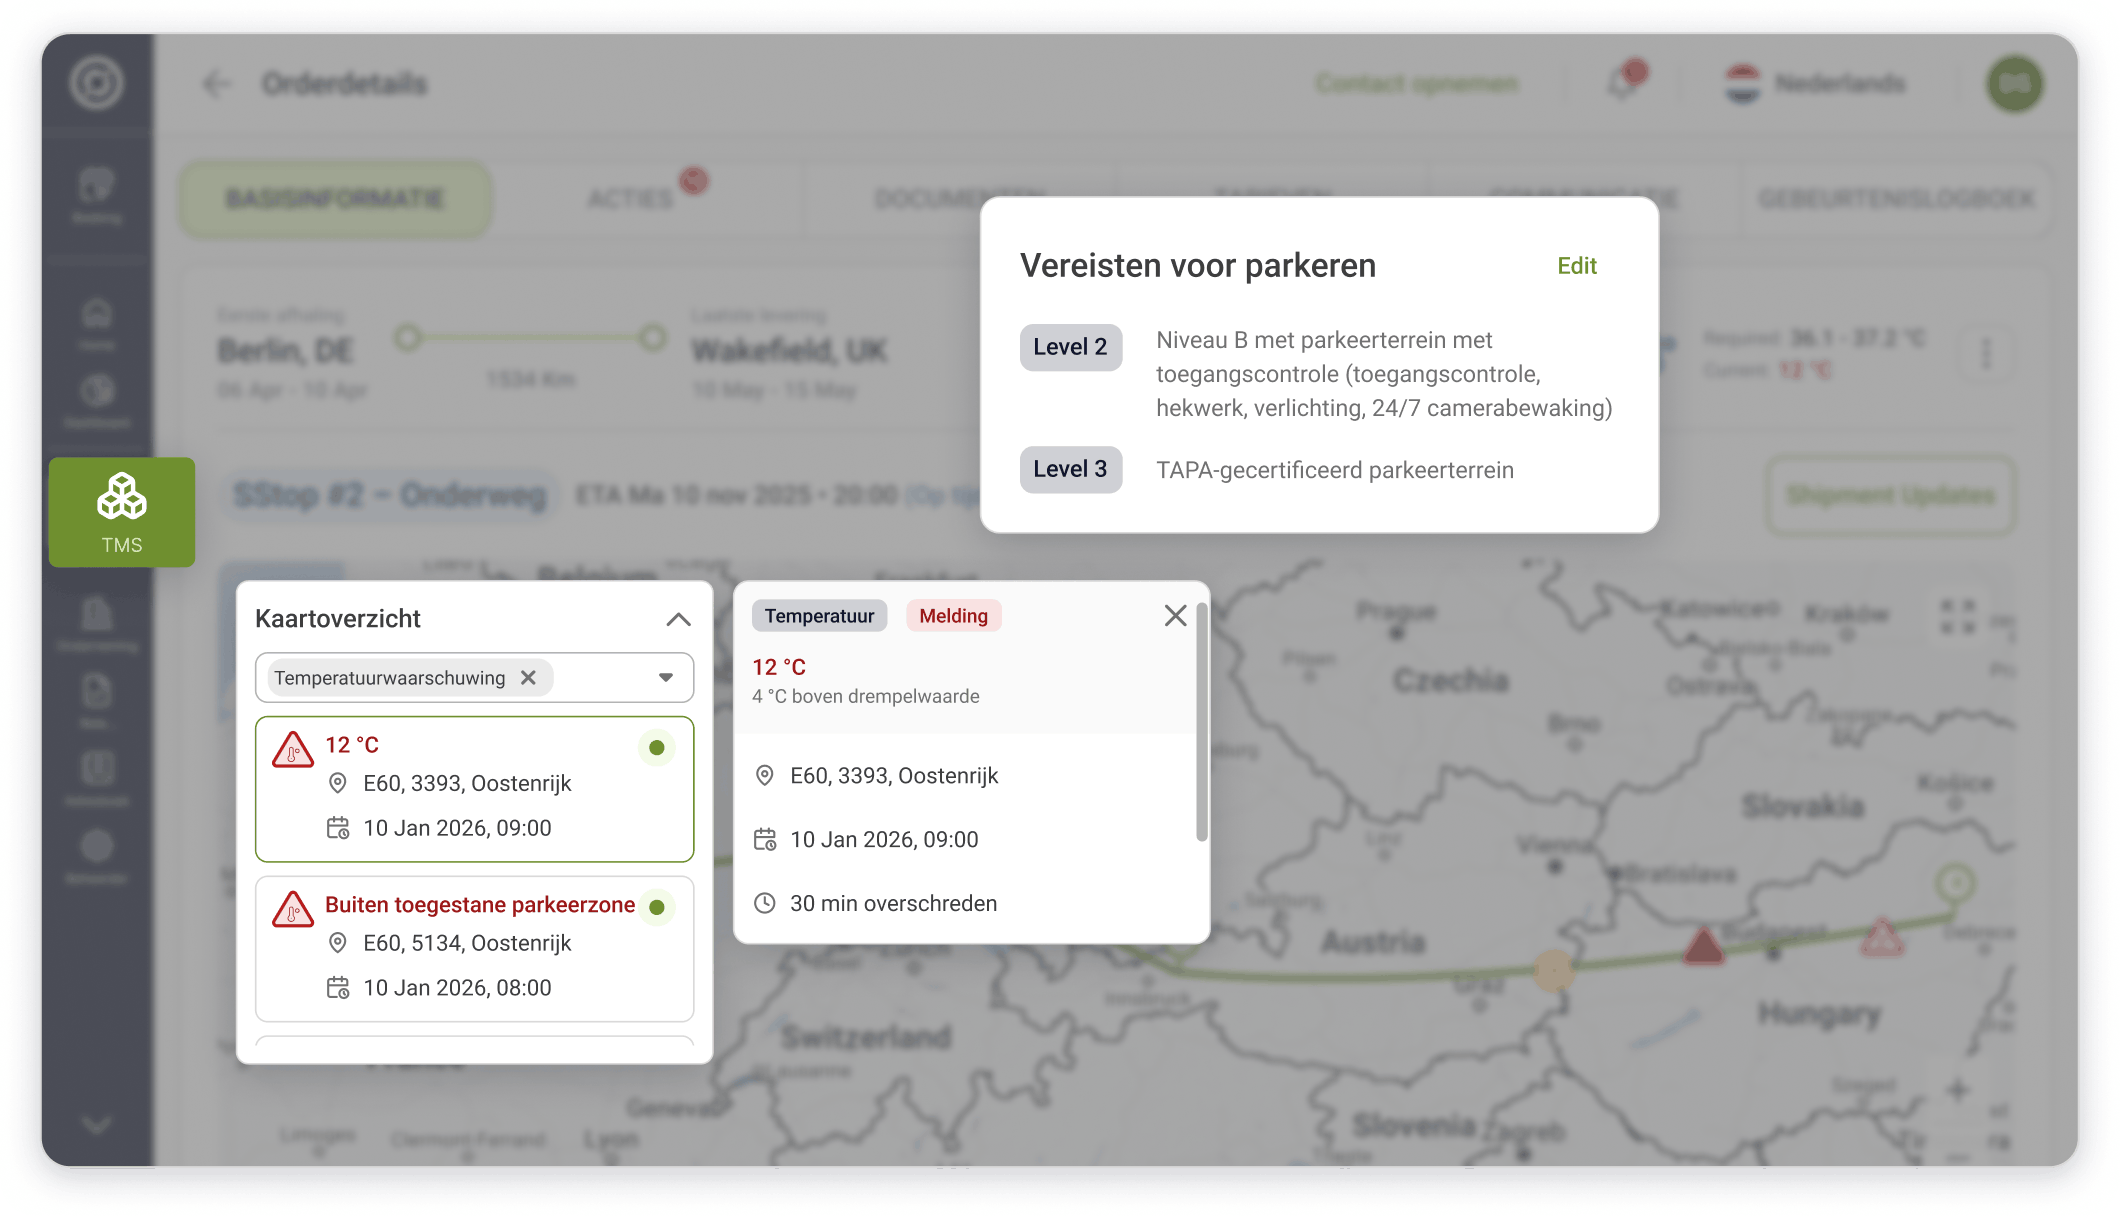Viewport: 2120px width, 1216px height.
Task: Click the Contact opnemen link
Action: (1416, 84)
